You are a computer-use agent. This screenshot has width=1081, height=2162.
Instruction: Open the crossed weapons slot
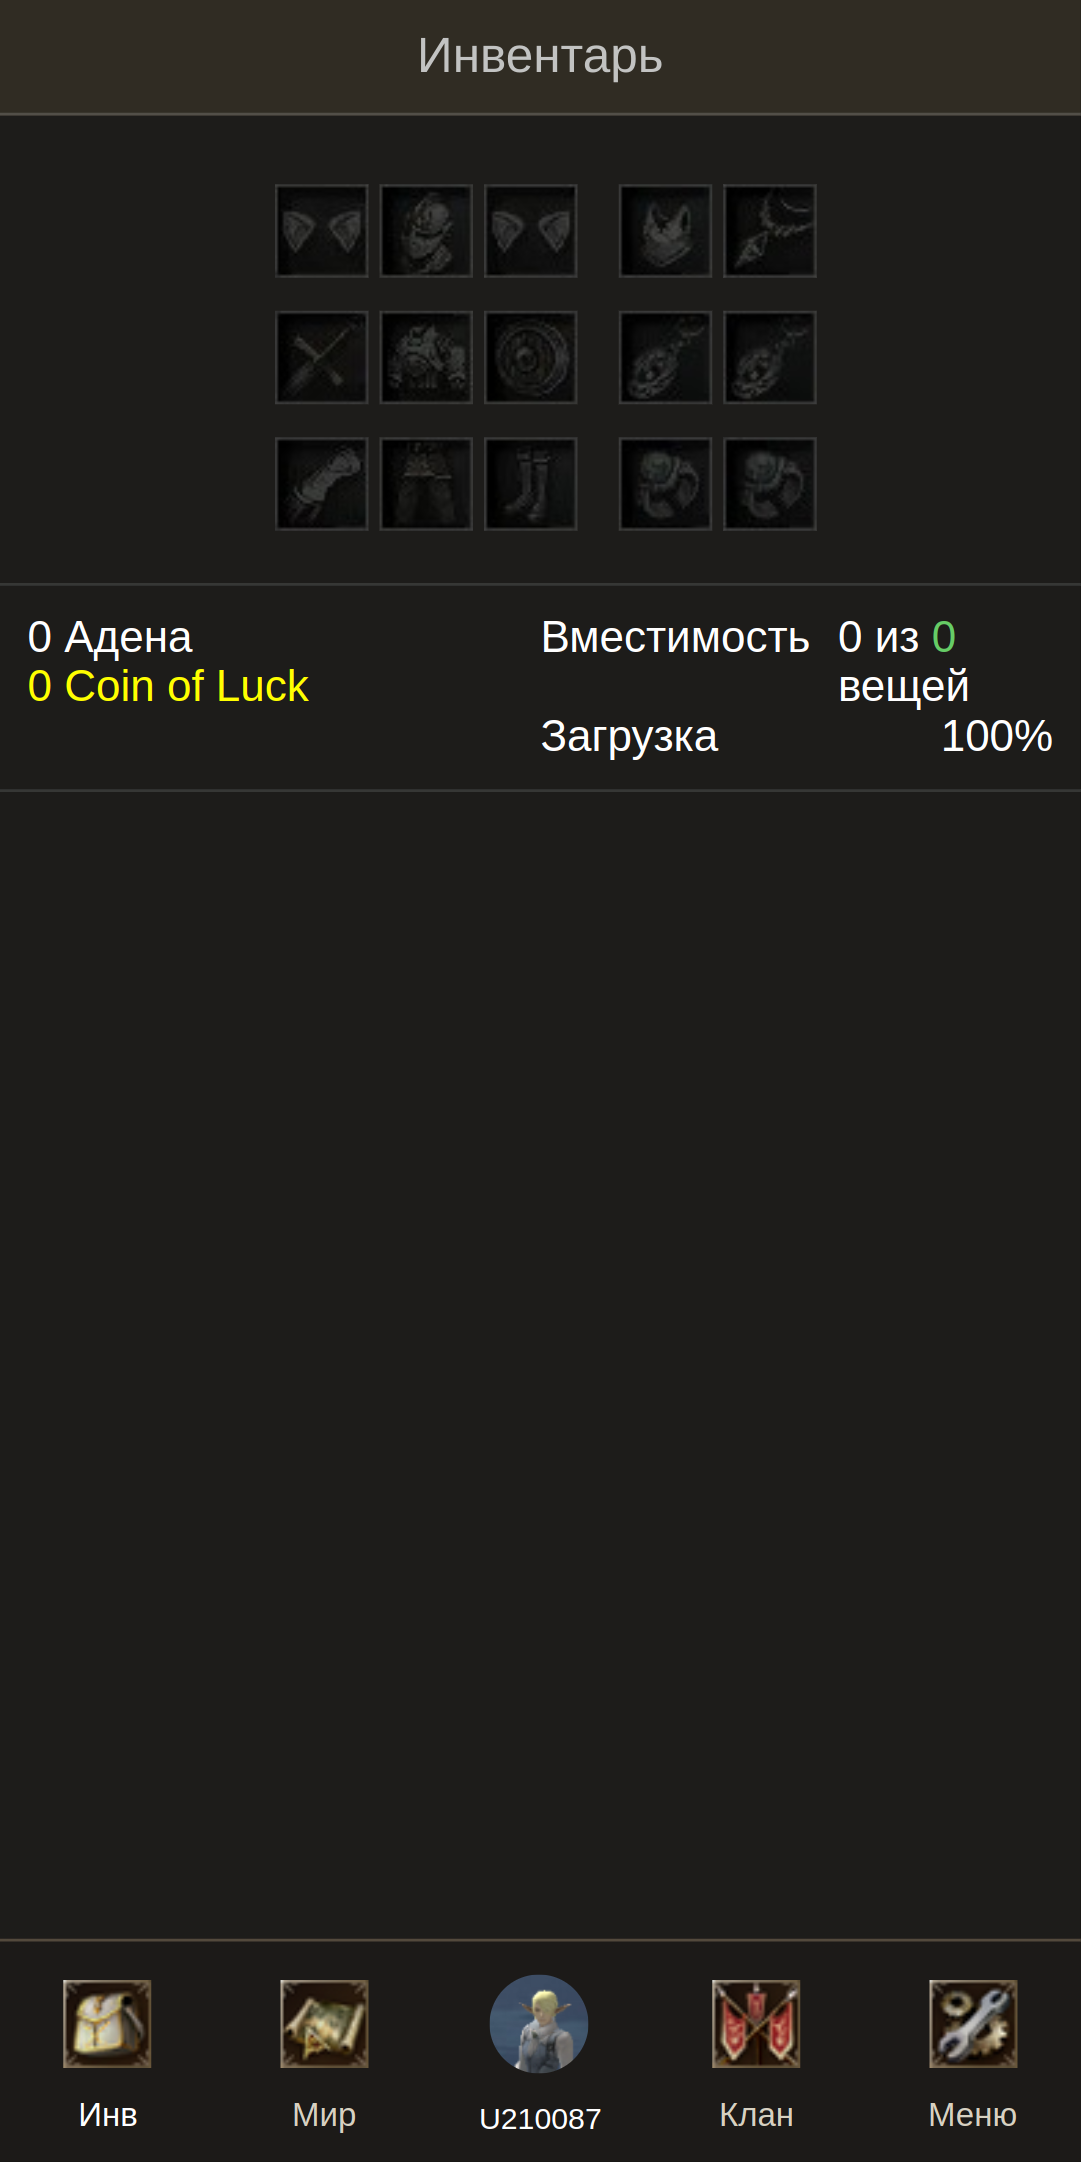[x=322, y=357]
